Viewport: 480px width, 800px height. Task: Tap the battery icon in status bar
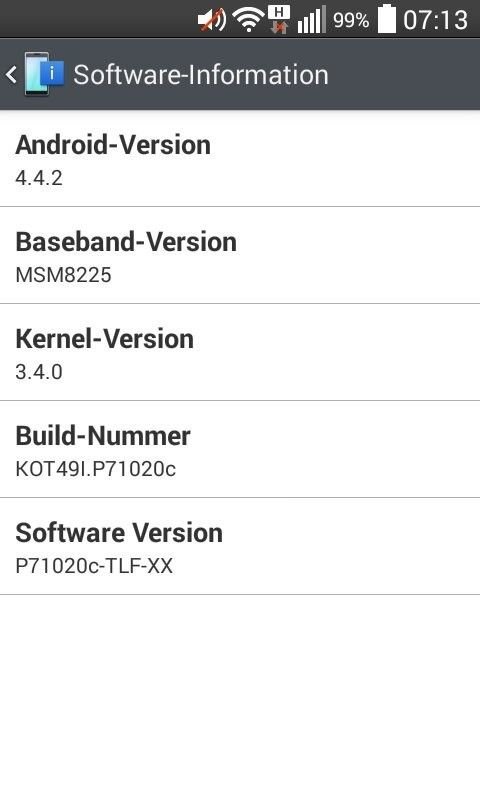[387, 19]
